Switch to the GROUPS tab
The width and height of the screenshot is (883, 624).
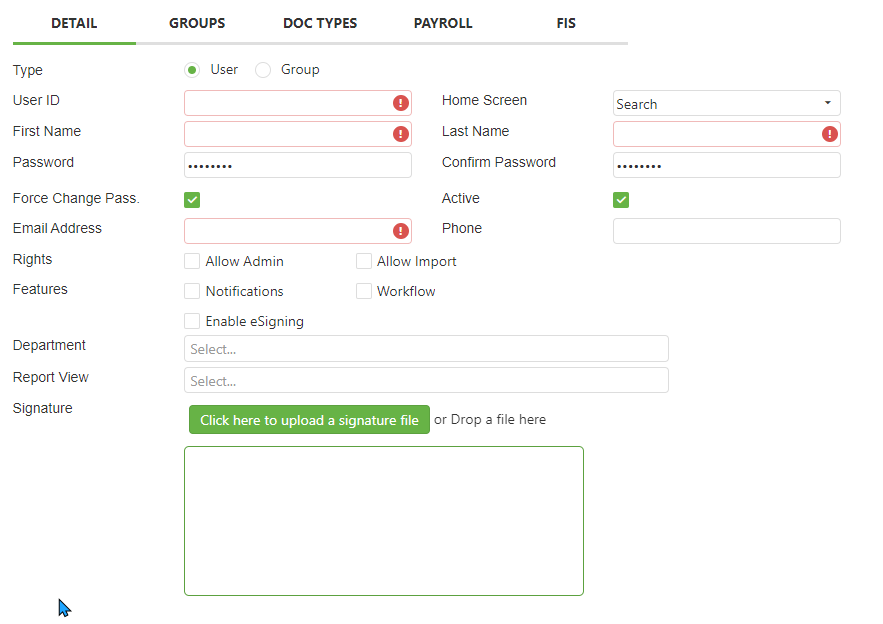pyautogui.click(x=197, y=23)
